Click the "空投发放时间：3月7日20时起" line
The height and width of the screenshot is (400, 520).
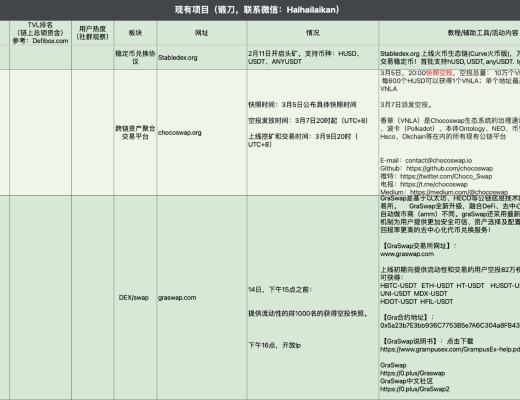(308, 121)
